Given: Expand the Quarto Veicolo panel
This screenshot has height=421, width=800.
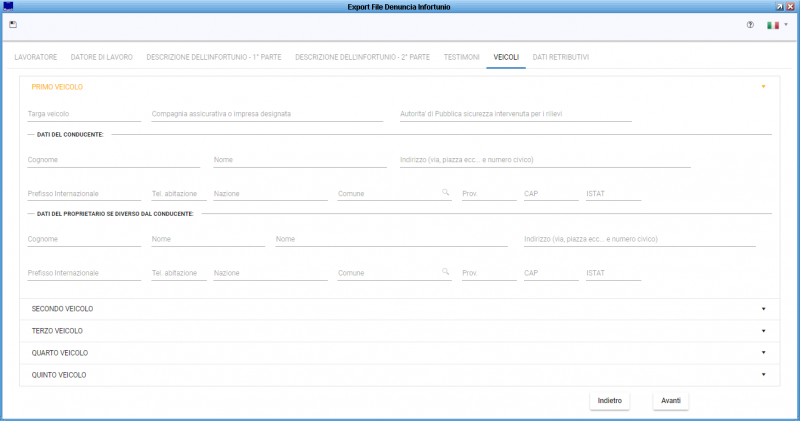Looking at the screenshot, I should [763, 353].
